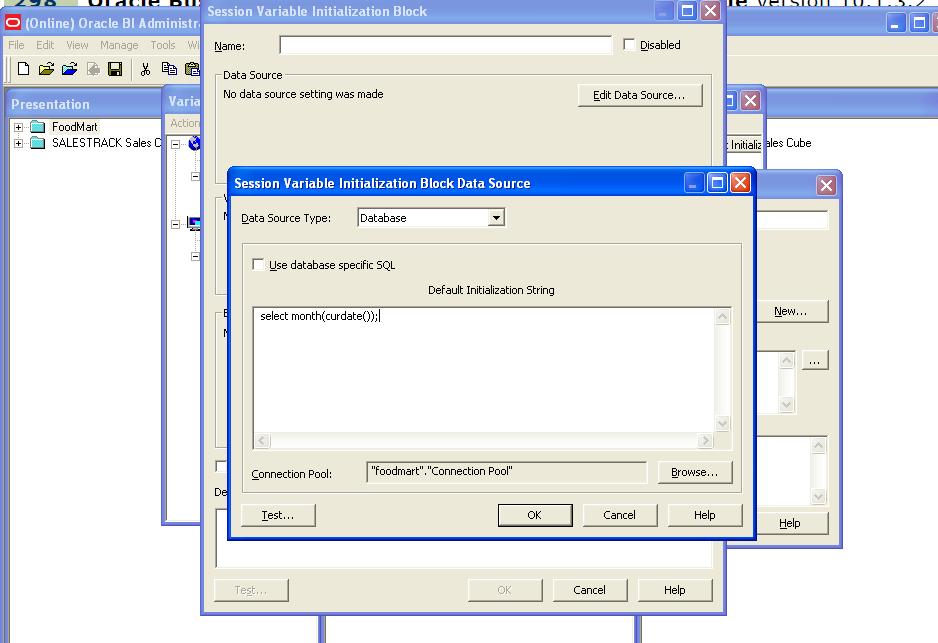Screen dimensions: 938x643
Task: Click the Cut scissors toolbar icon
Action: 145,69
